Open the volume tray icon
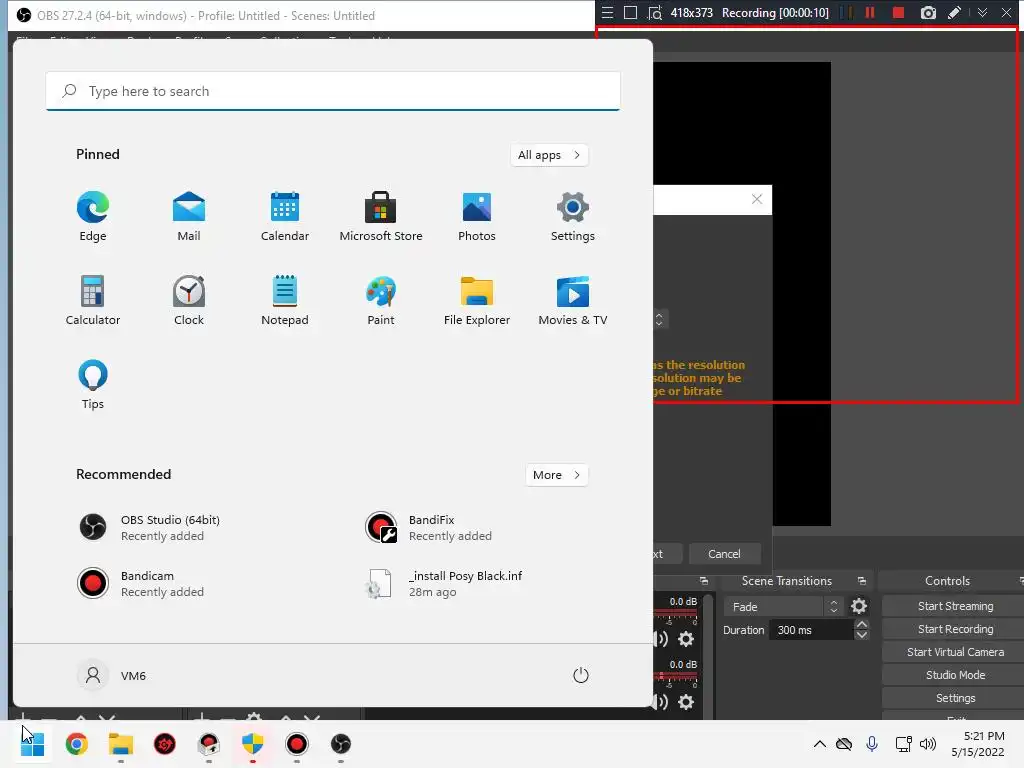 tap(927, 744)
